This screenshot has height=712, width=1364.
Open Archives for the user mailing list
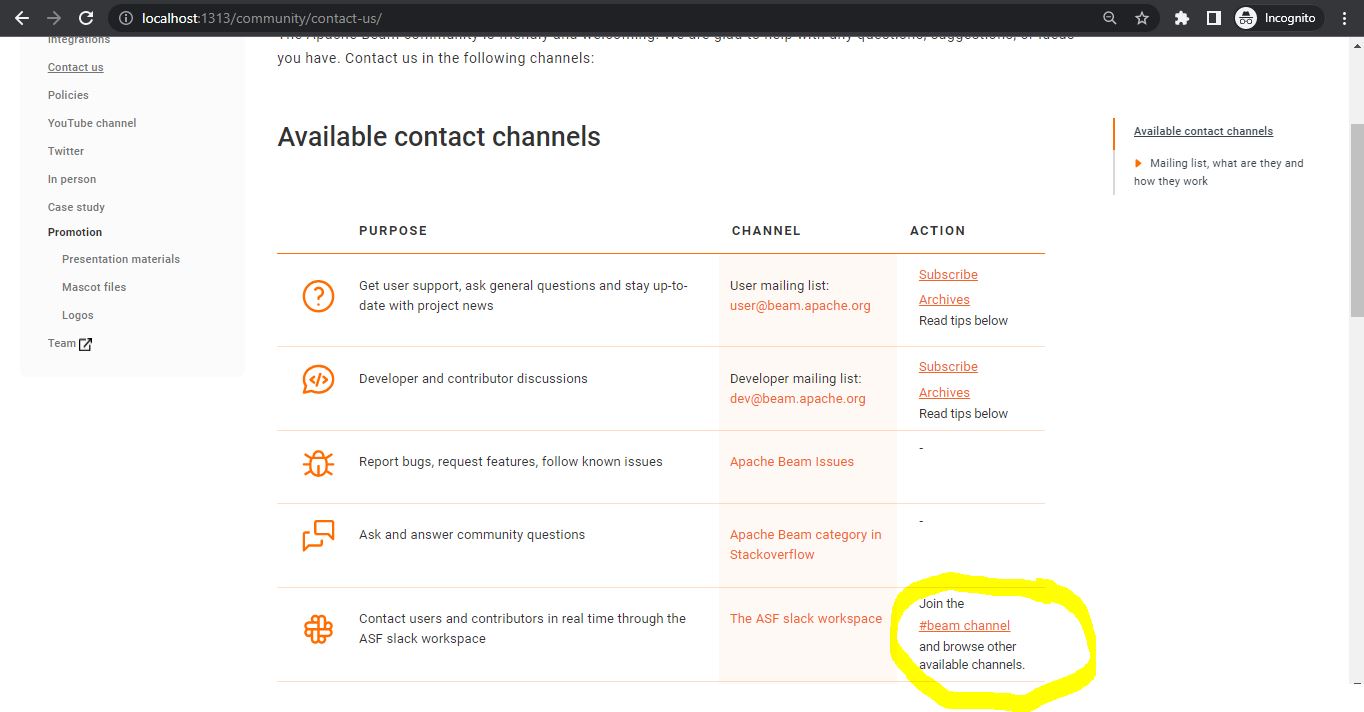click(x=944, y=300)
